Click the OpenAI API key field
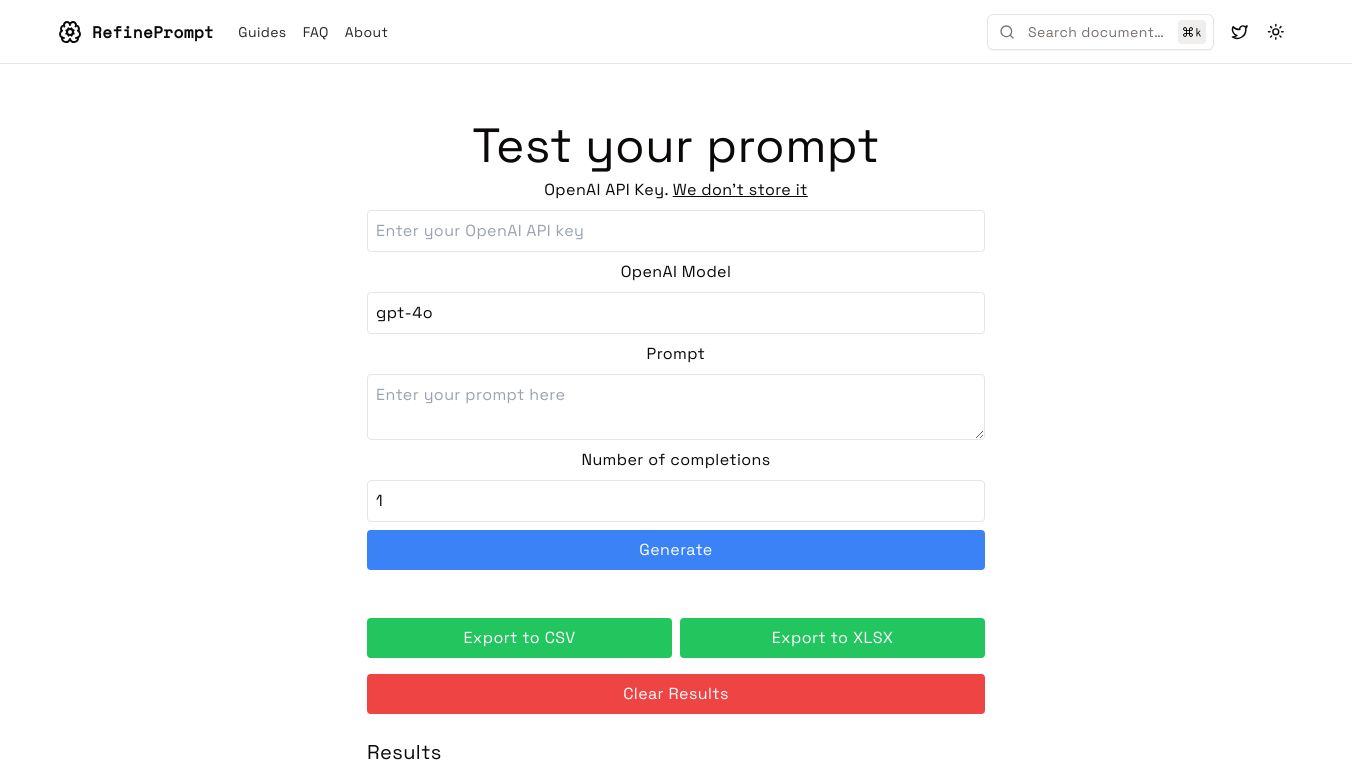This screenshot has height=760, width=1352. (x=675, y=231)
